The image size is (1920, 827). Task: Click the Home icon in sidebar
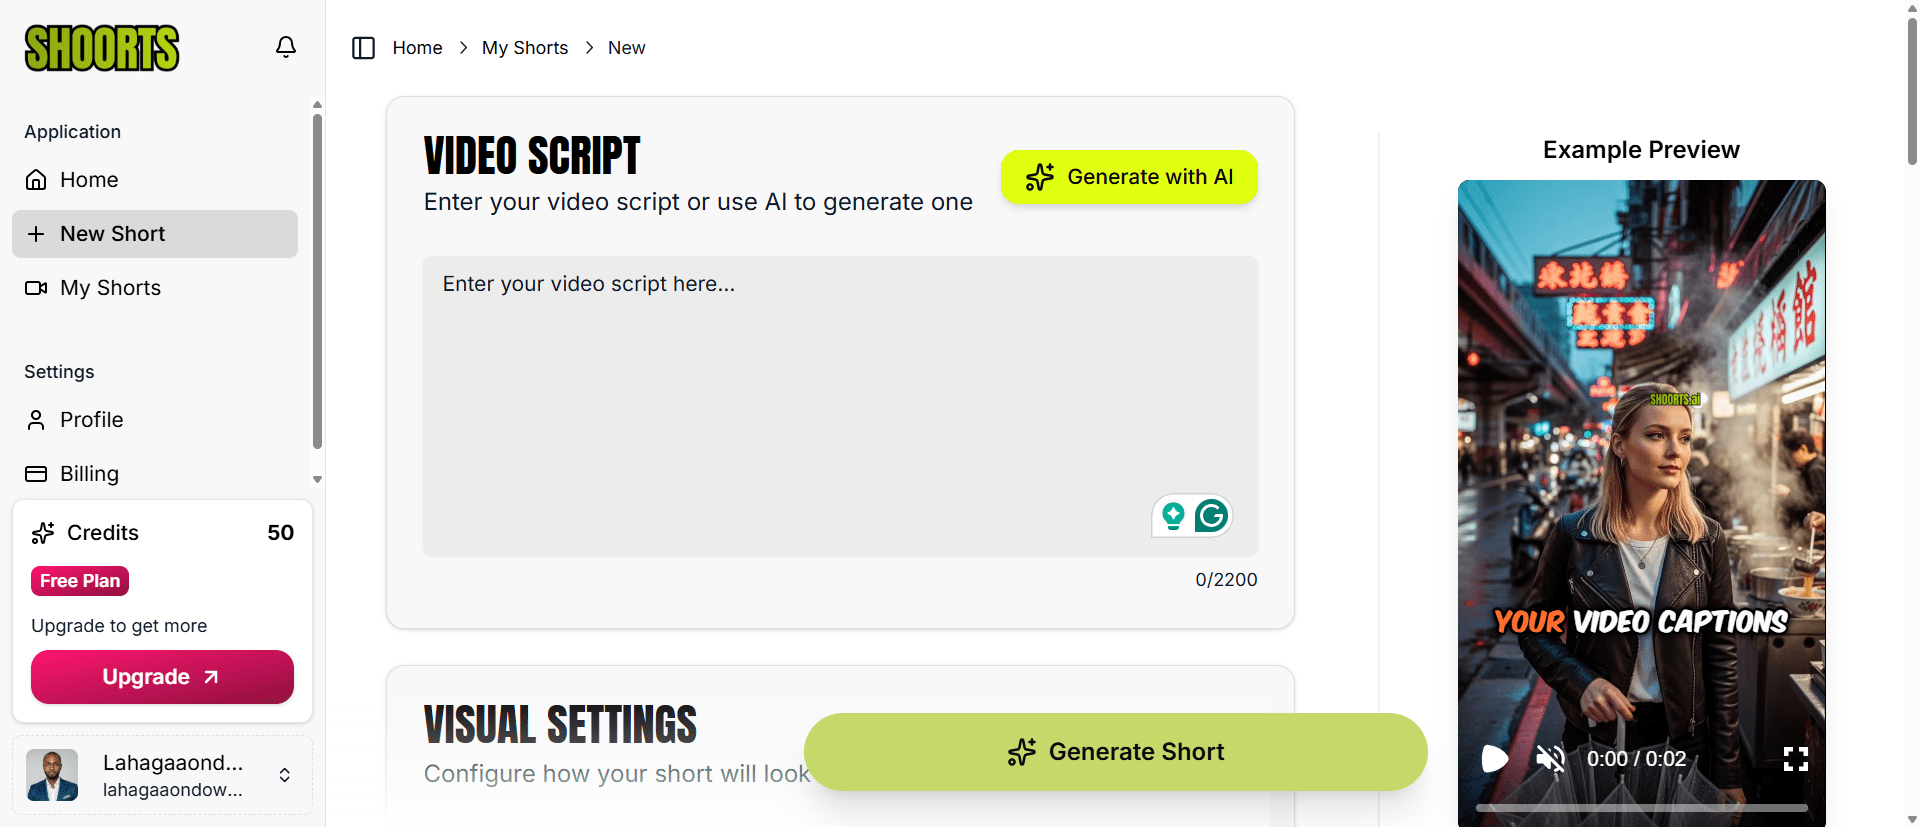[37, 180]
